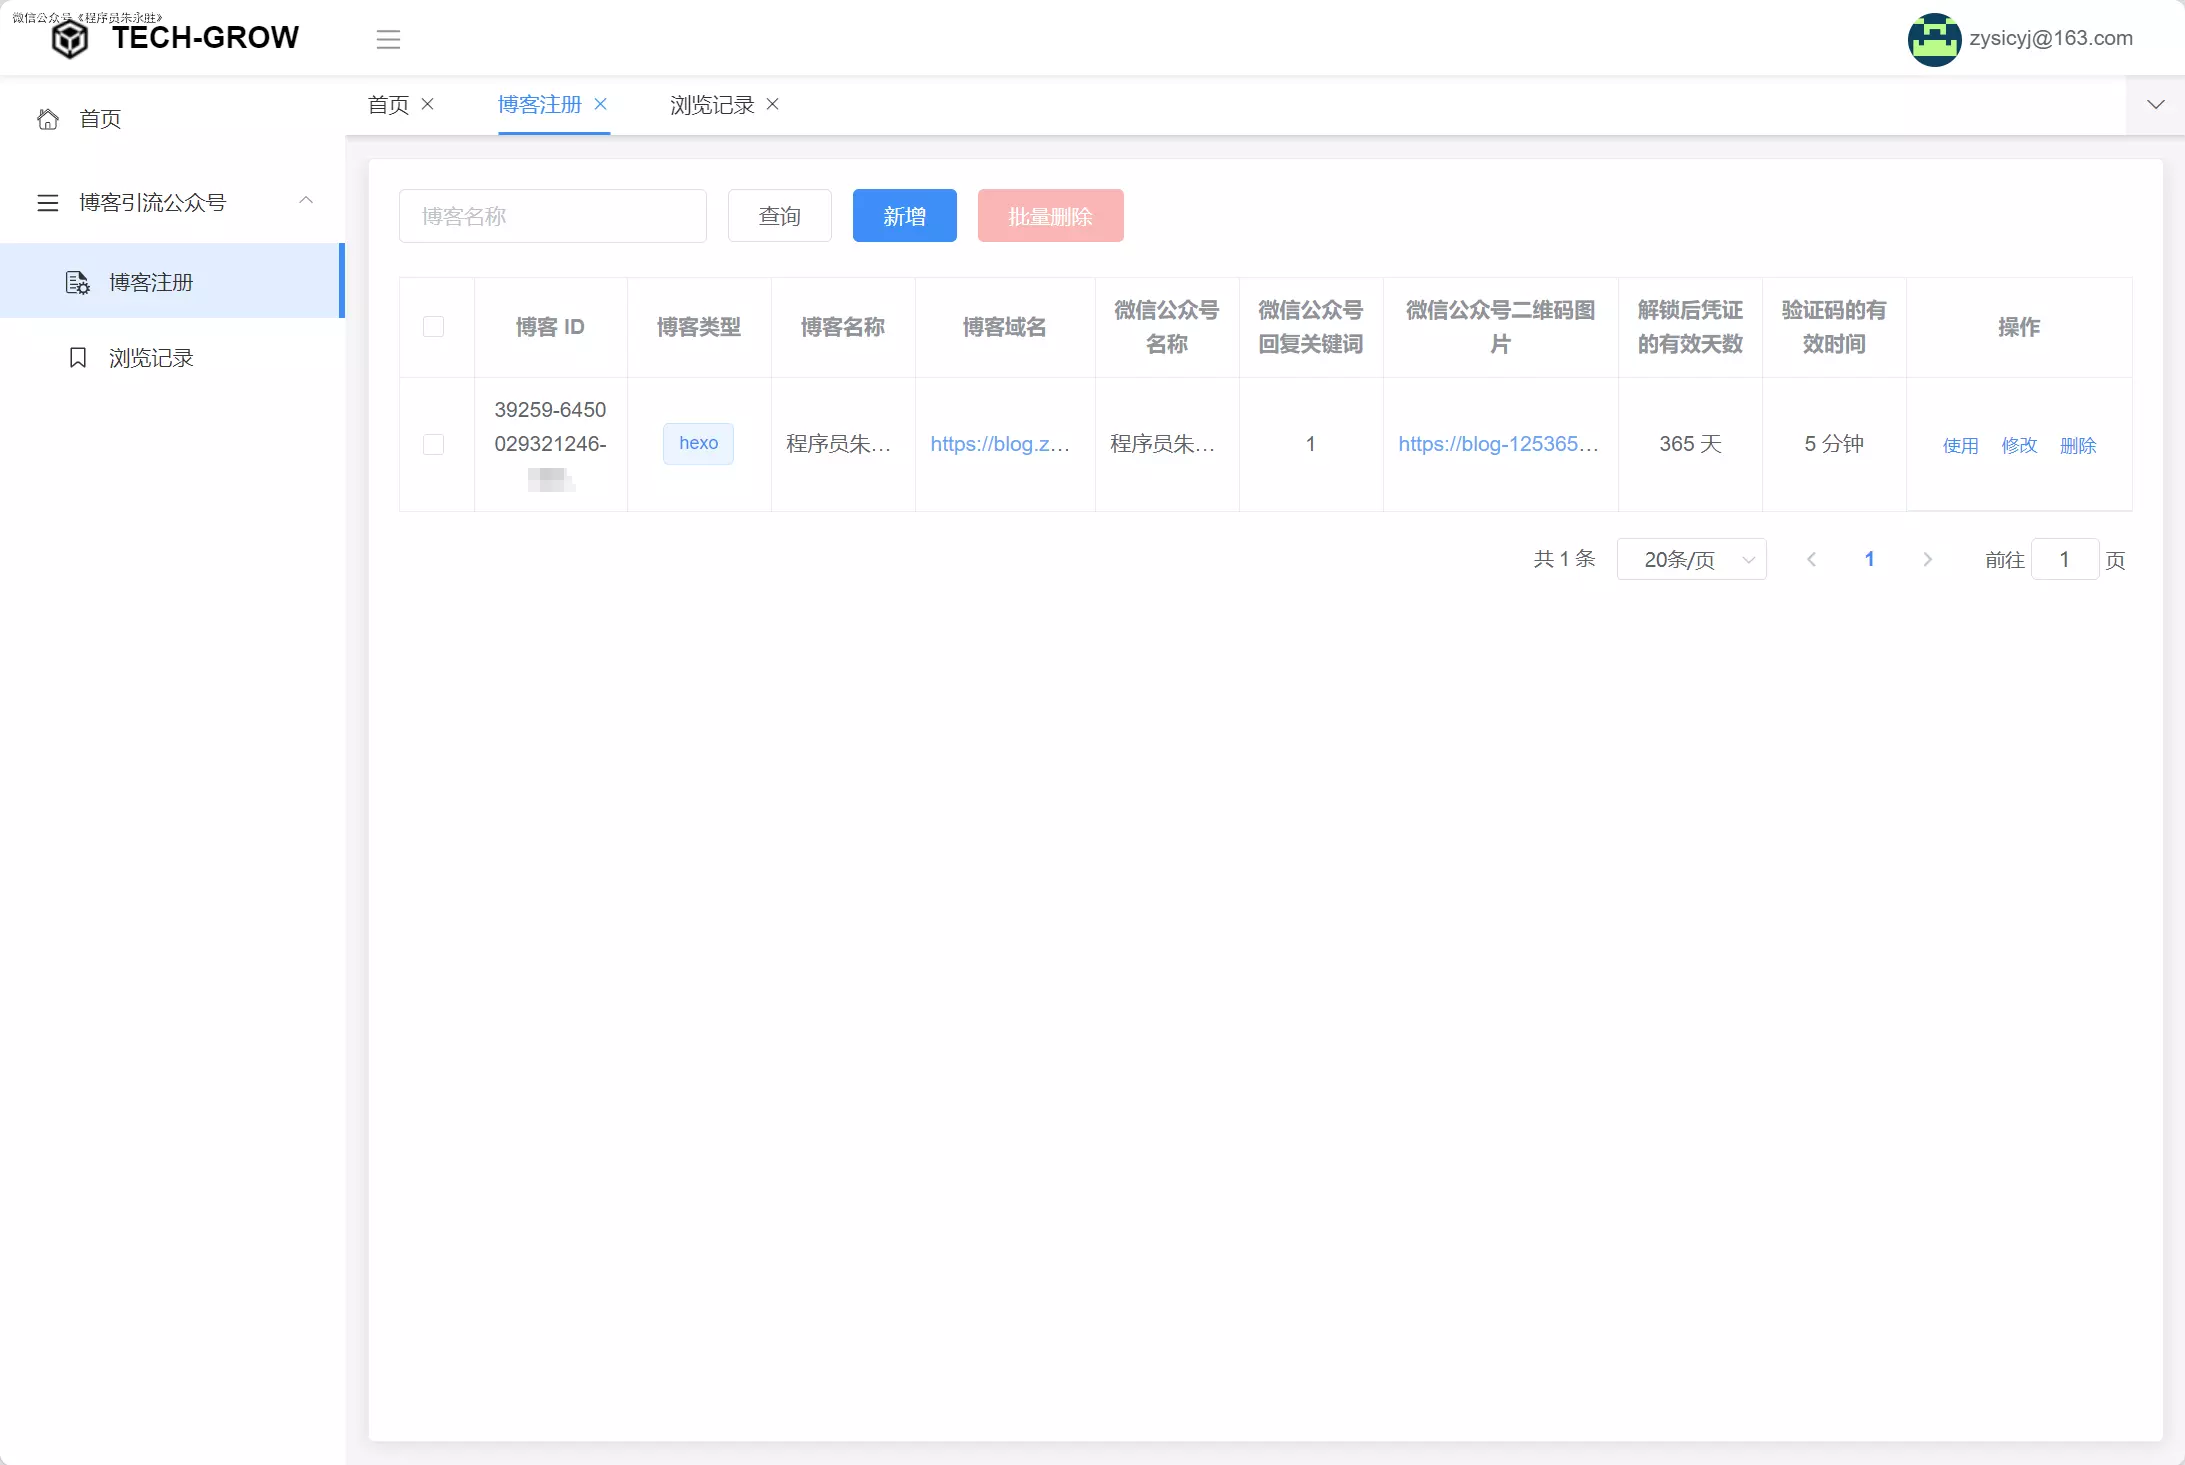Screen dimensions: 2185x1465
Task: Go to next page arrow
Action: [x=1927, y=559]
